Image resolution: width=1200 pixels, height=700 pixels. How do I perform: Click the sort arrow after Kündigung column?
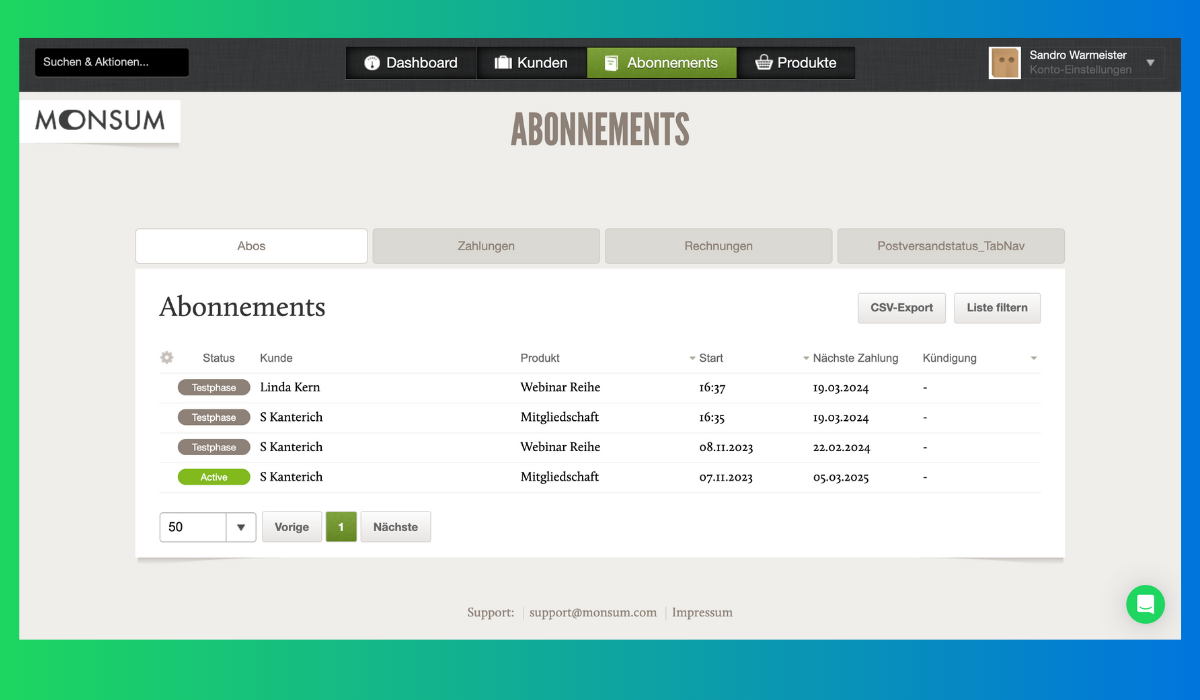click(1033, 358)
